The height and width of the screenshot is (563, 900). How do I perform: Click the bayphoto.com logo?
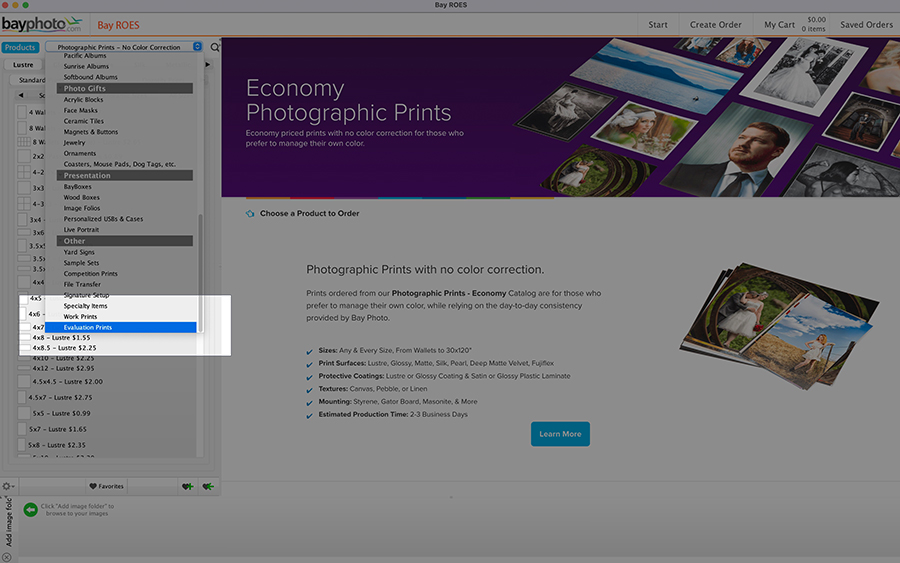point(42,23)
